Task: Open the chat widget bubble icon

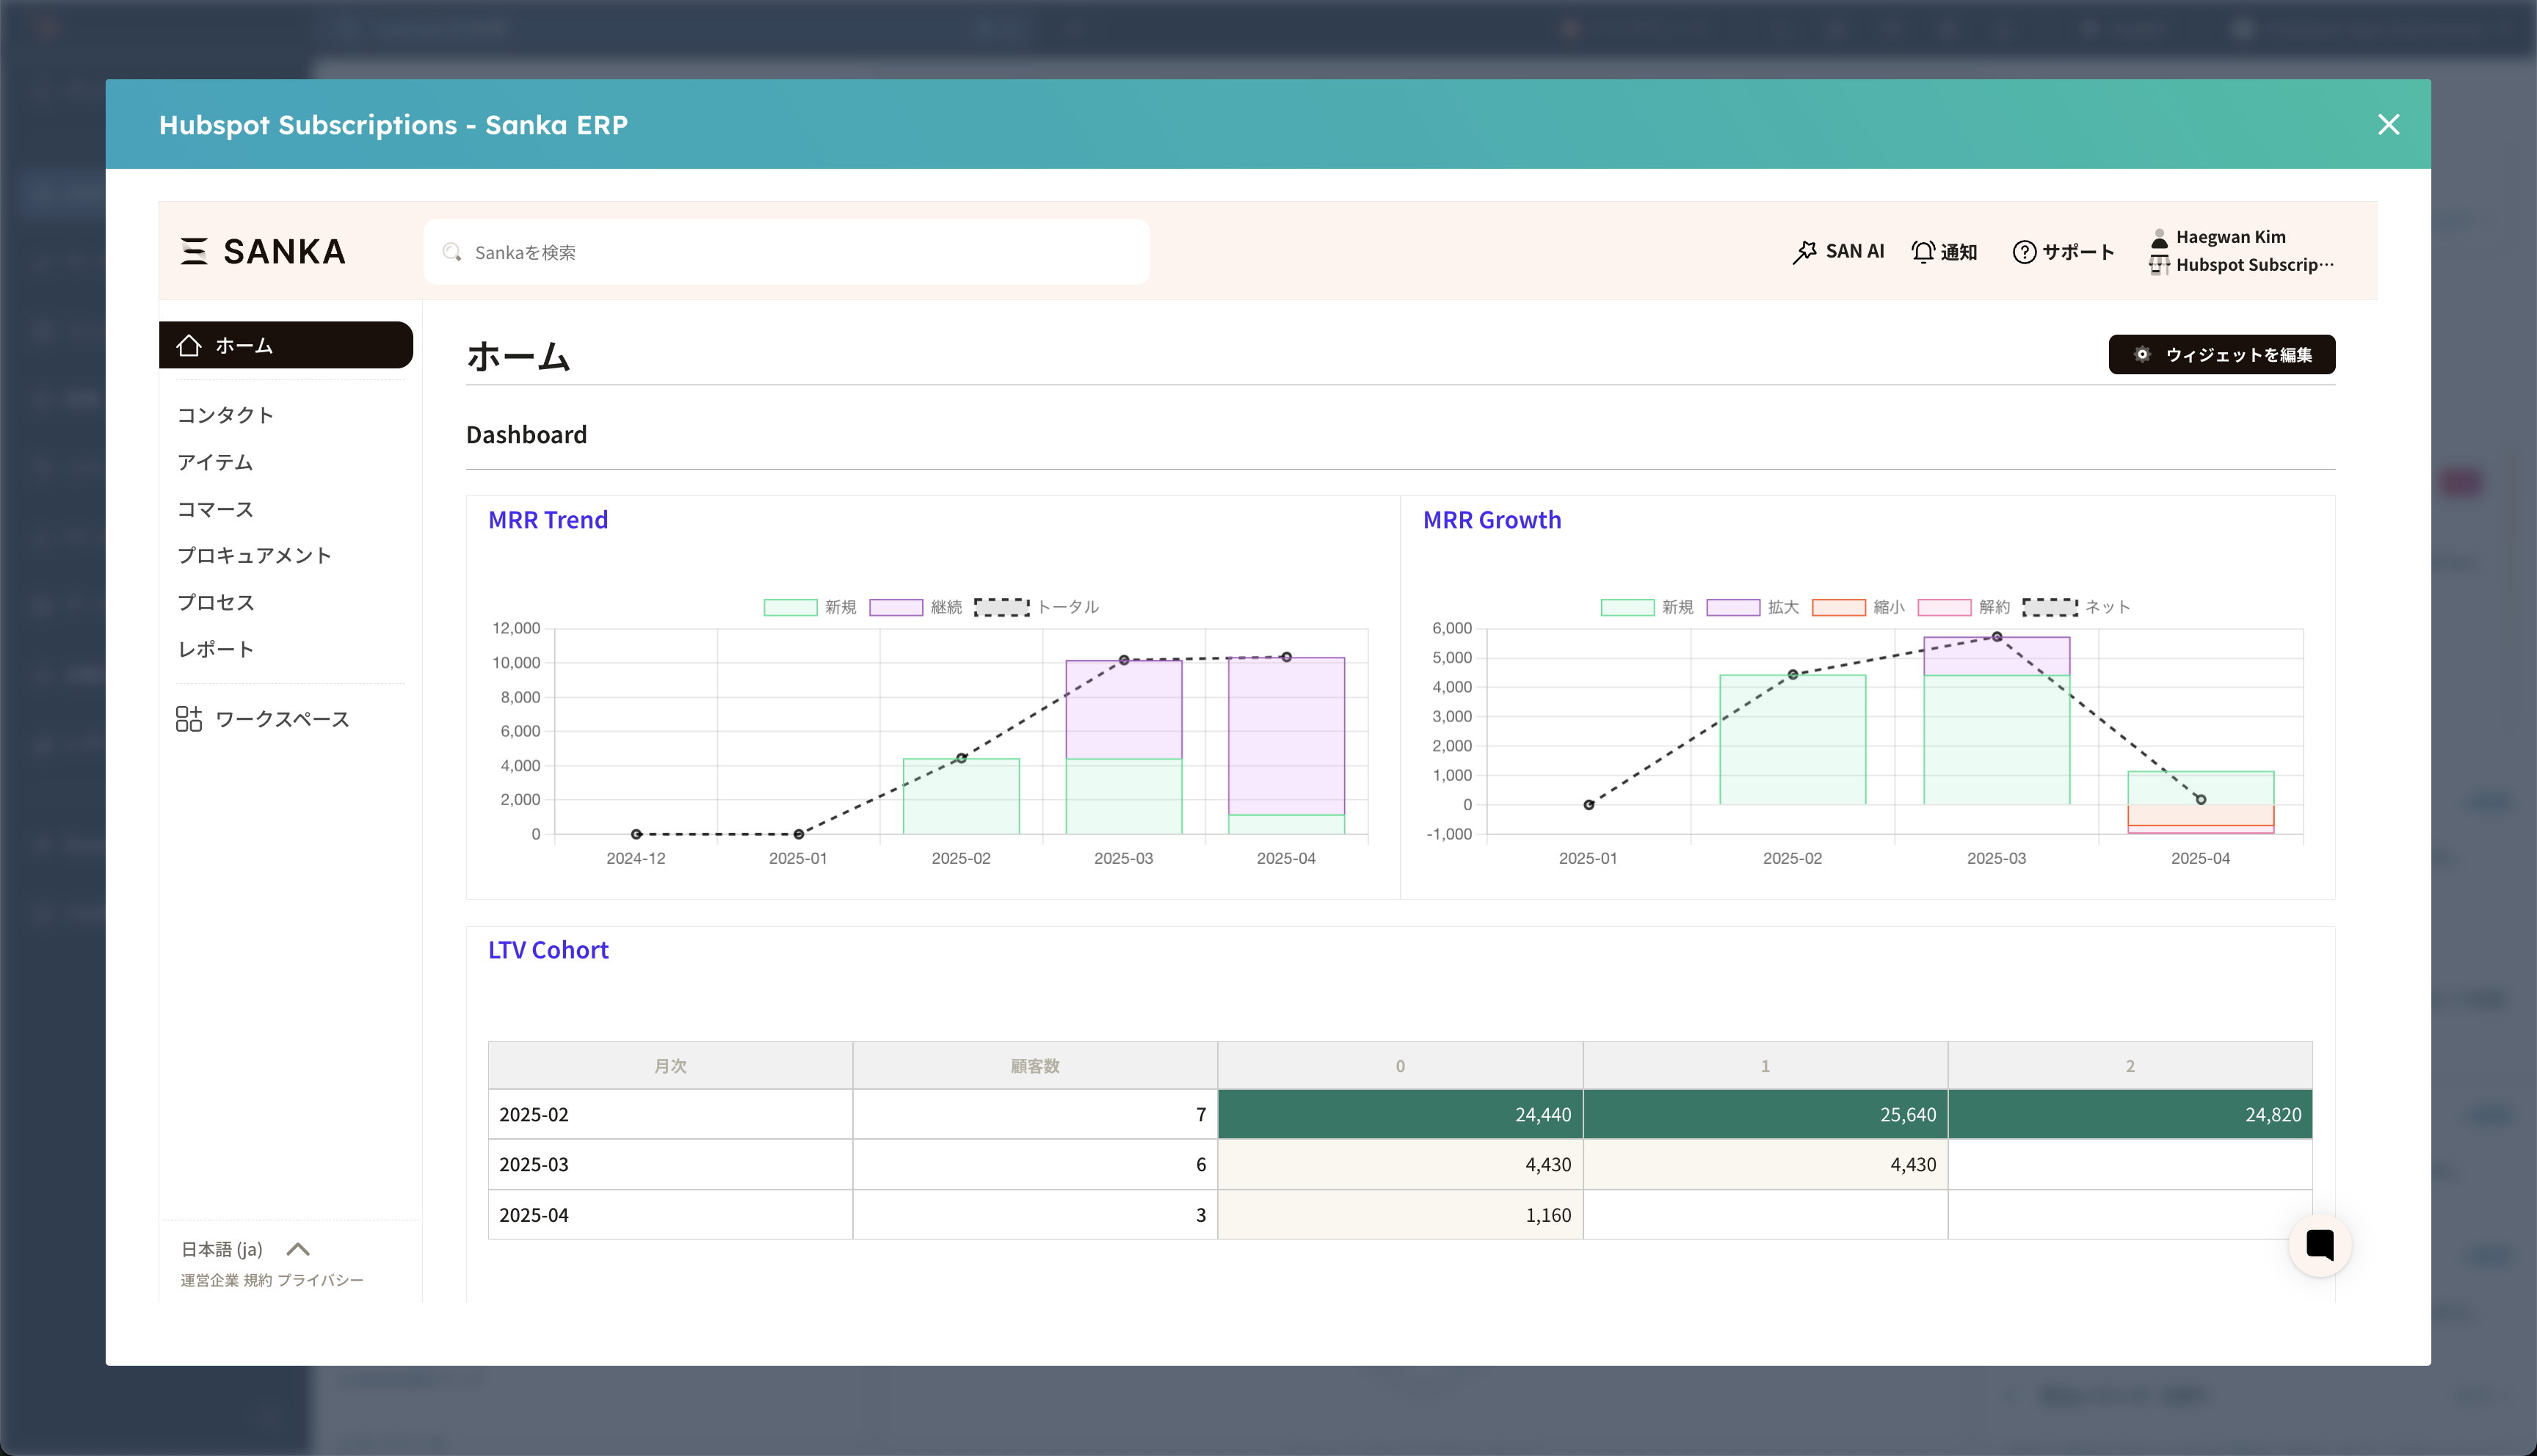Action: (2319, 1244)
